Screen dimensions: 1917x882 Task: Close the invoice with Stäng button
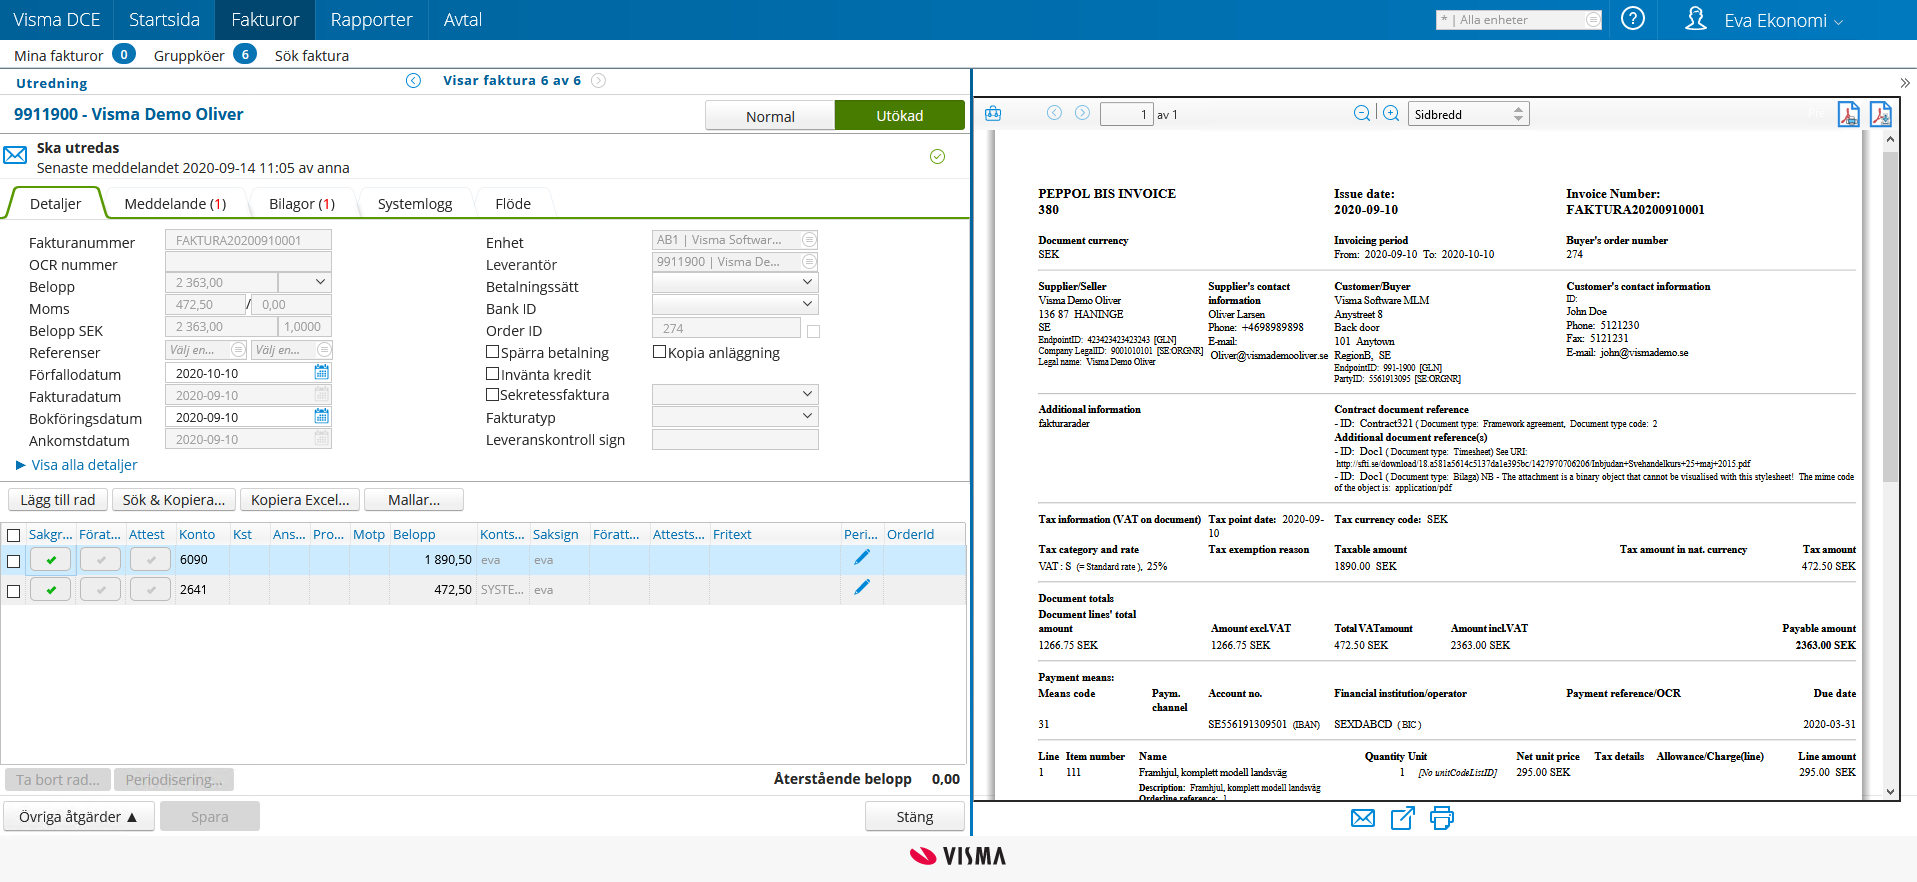click(x=914, y=816)
